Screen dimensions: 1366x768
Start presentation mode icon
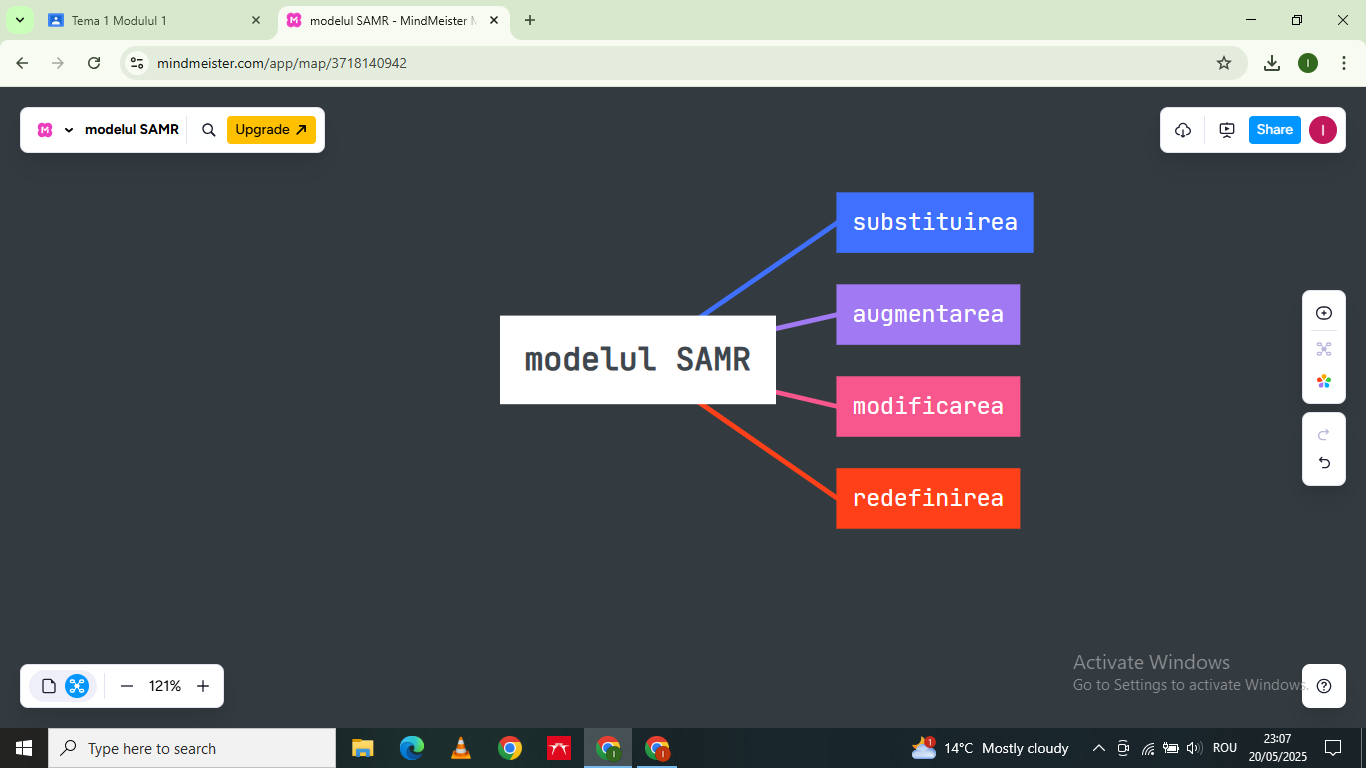click(1227, 130)
